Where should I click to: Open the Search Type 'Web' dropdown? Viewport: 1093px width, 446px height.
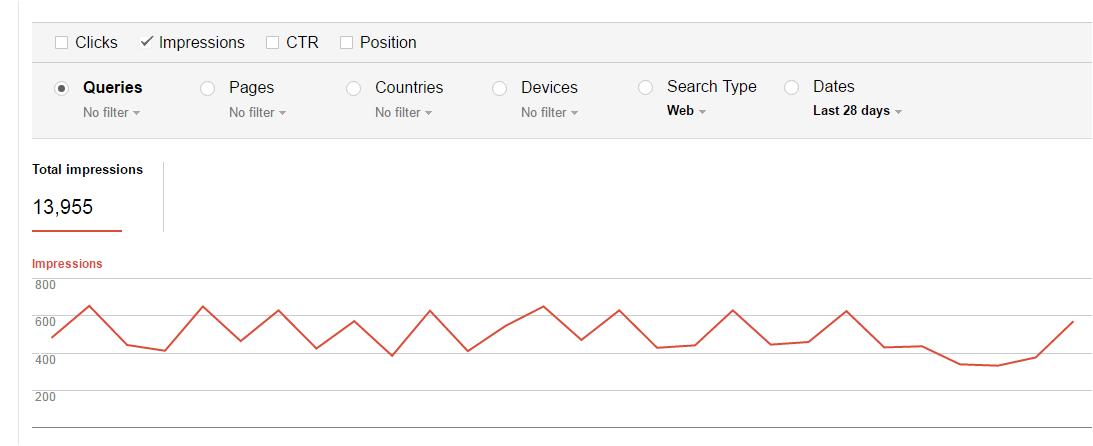coord(686,111)
